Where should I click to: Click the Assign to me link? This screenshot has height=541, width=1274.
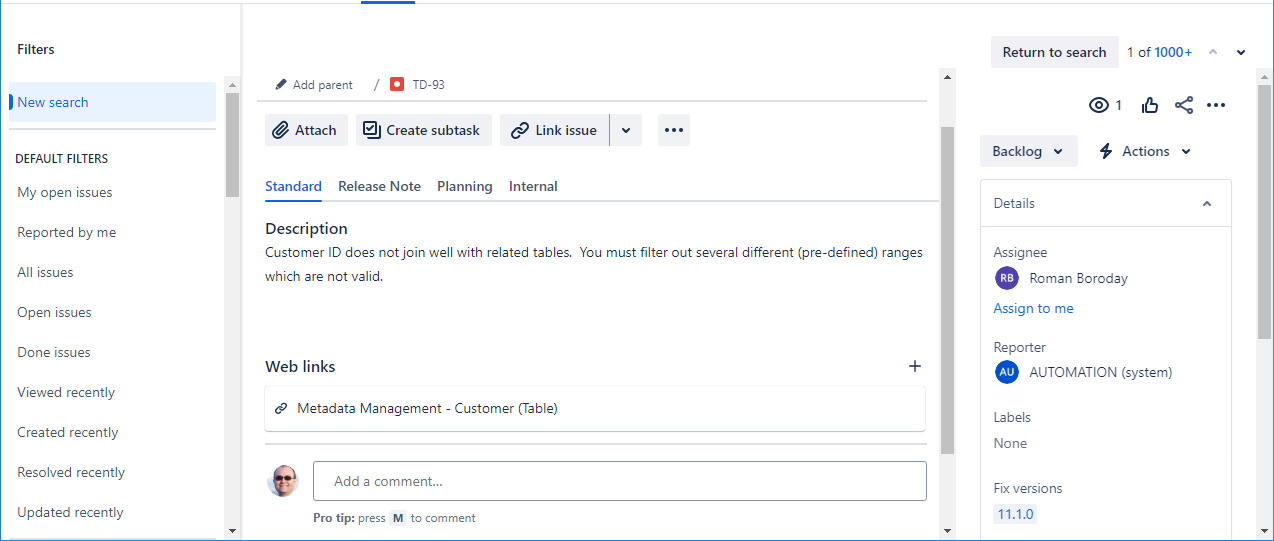pyautogui.click(x=1033, y=308)
